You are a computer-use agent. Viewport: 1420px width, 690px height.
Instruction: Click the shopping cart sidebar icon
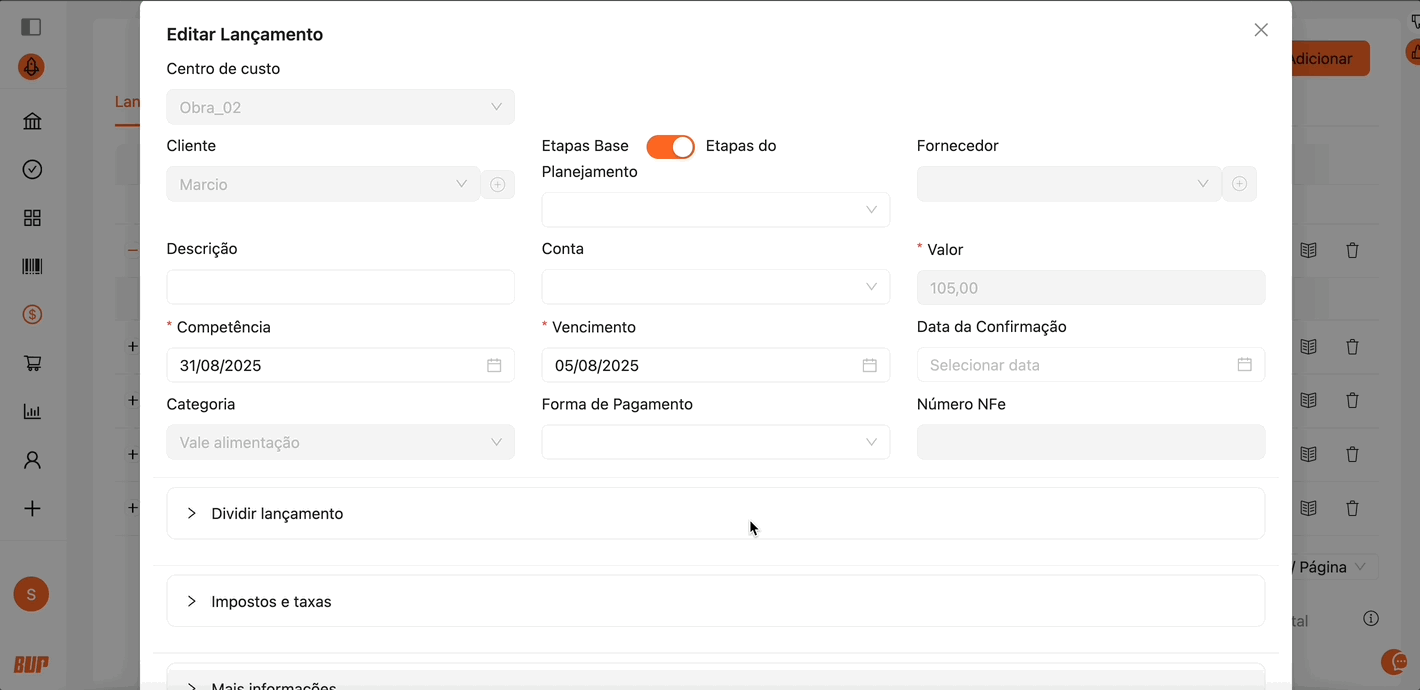pos(32,364)
